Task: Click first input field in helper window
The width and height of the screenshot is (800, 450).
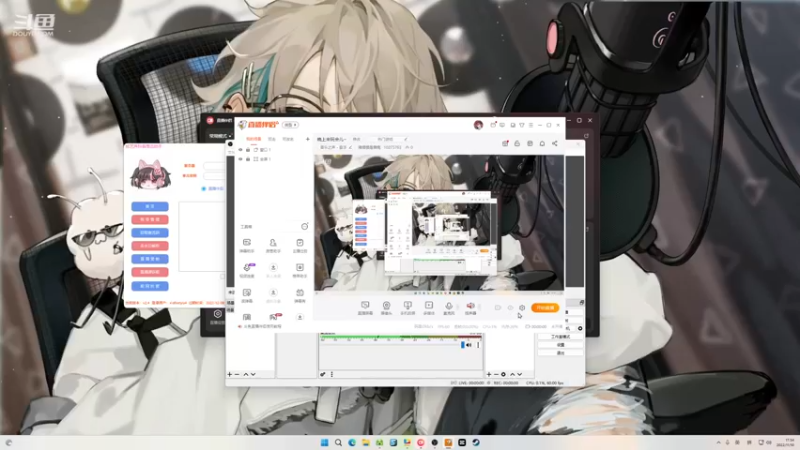Action: [214, 166]
